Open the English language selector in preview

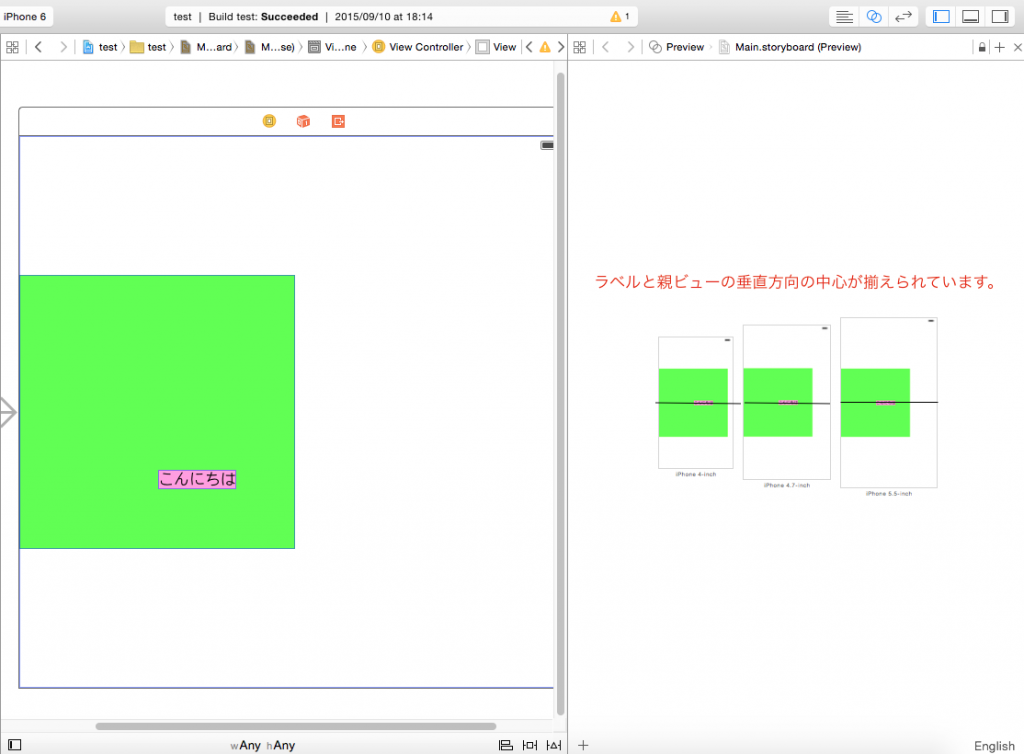[x=993, y=745]
